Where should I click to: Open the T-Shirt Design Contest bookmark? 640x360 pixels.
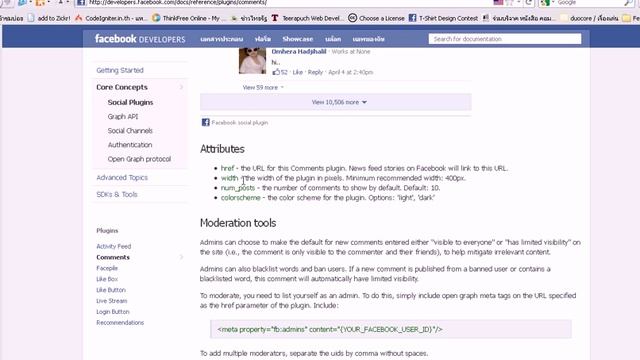[443, 18]
